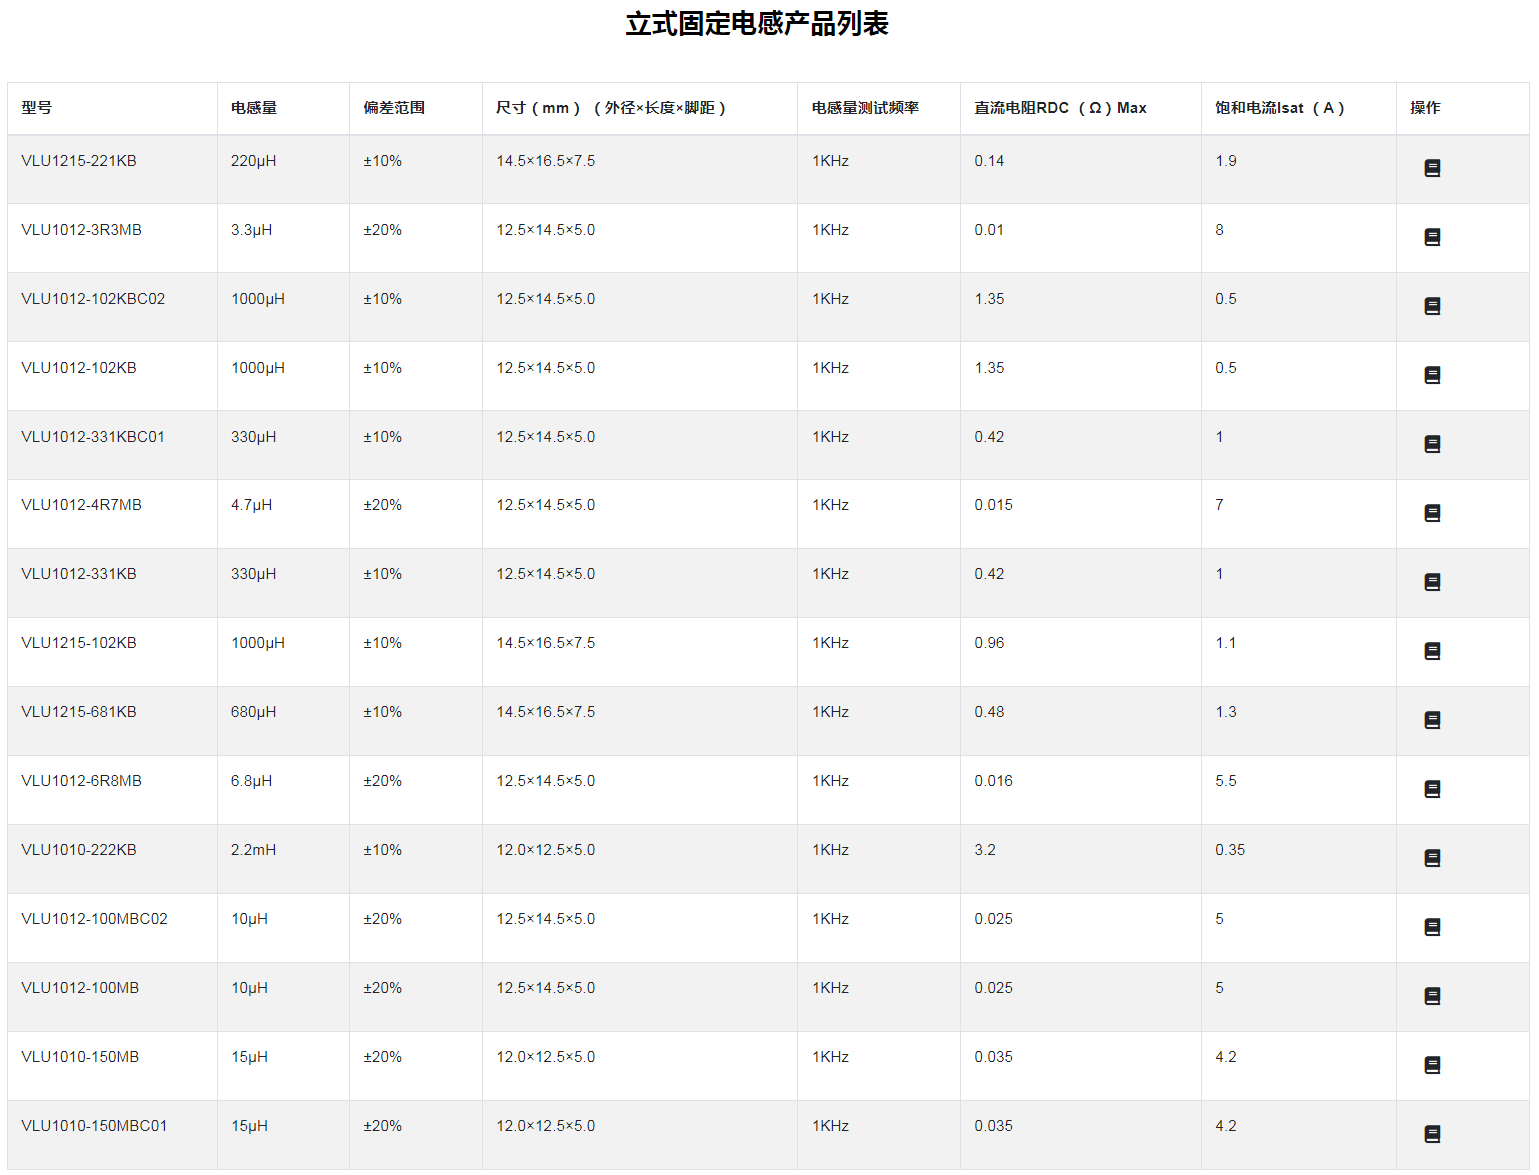Click document icon in VLU1010-150MB row
The image size is (1539, 1175).
(1432, 1065)
